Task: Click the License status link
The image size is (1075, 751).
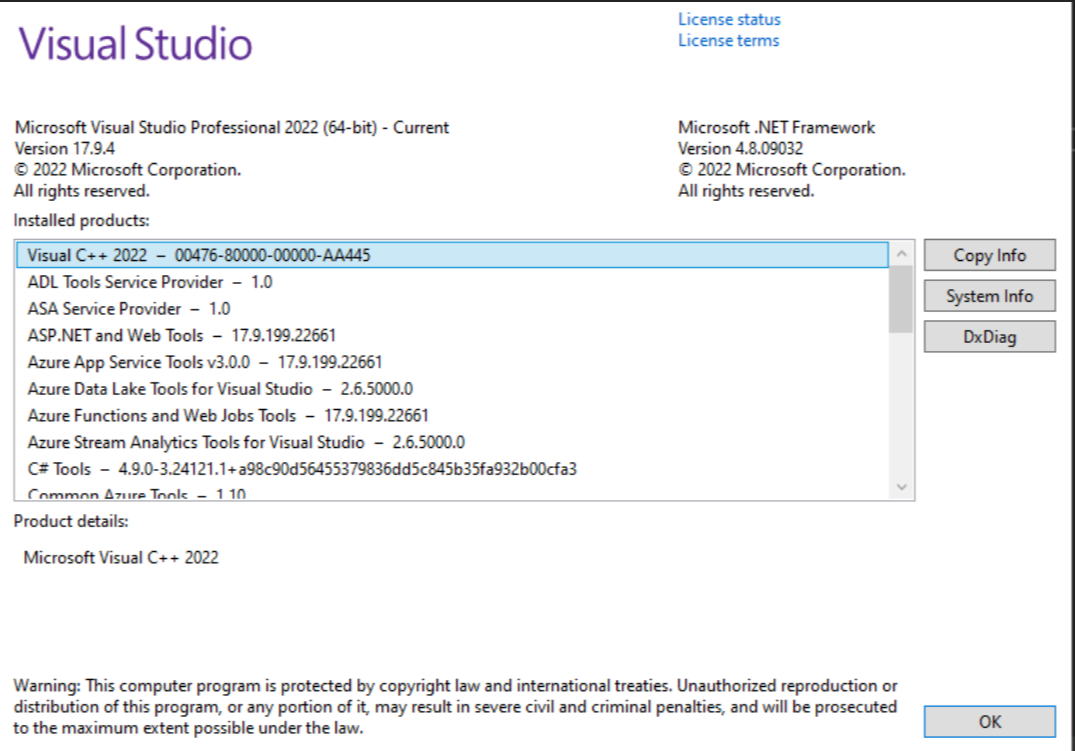Action: tap(728, 19)
